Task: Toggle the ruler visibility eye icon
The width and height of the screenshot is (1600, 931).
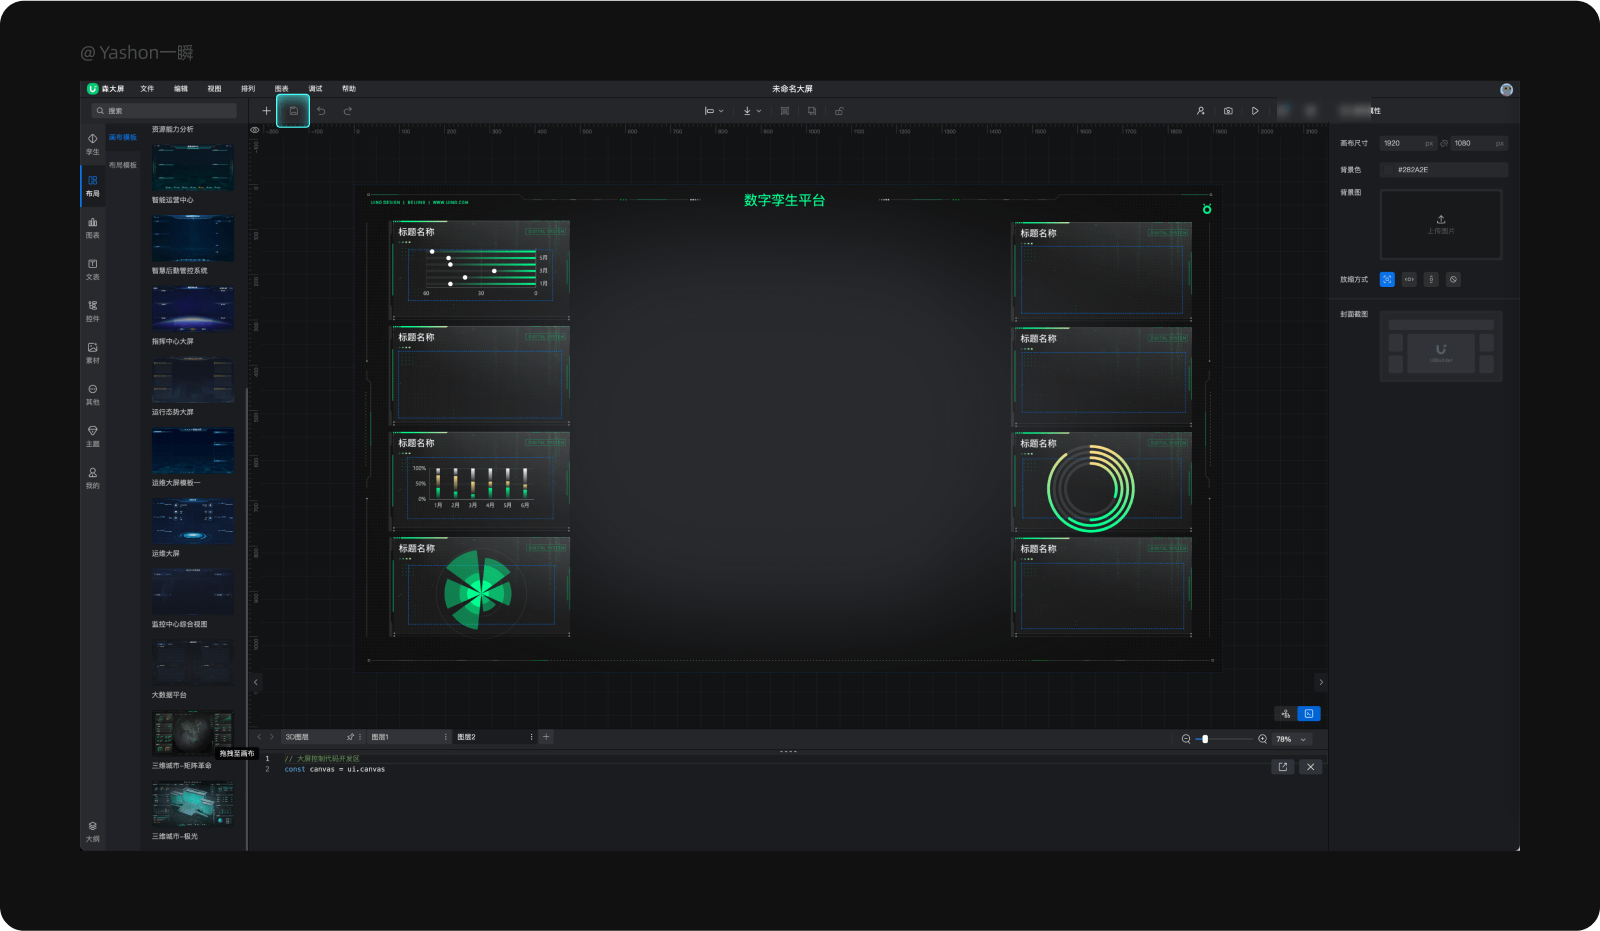Action: 255,130
